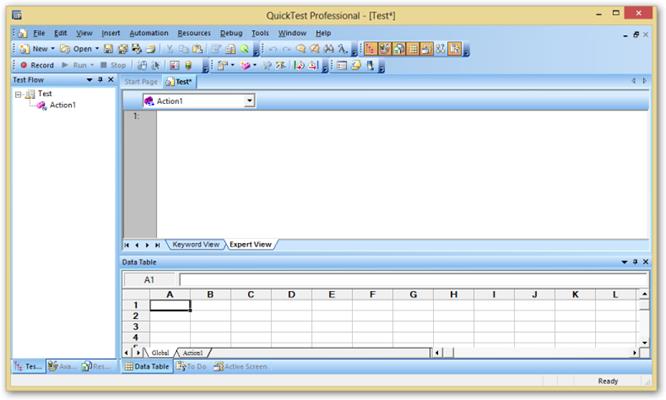Viewport: 666px width, 400px height.
Task: Open the Open dropdown arrow
Action: [97, 49]
